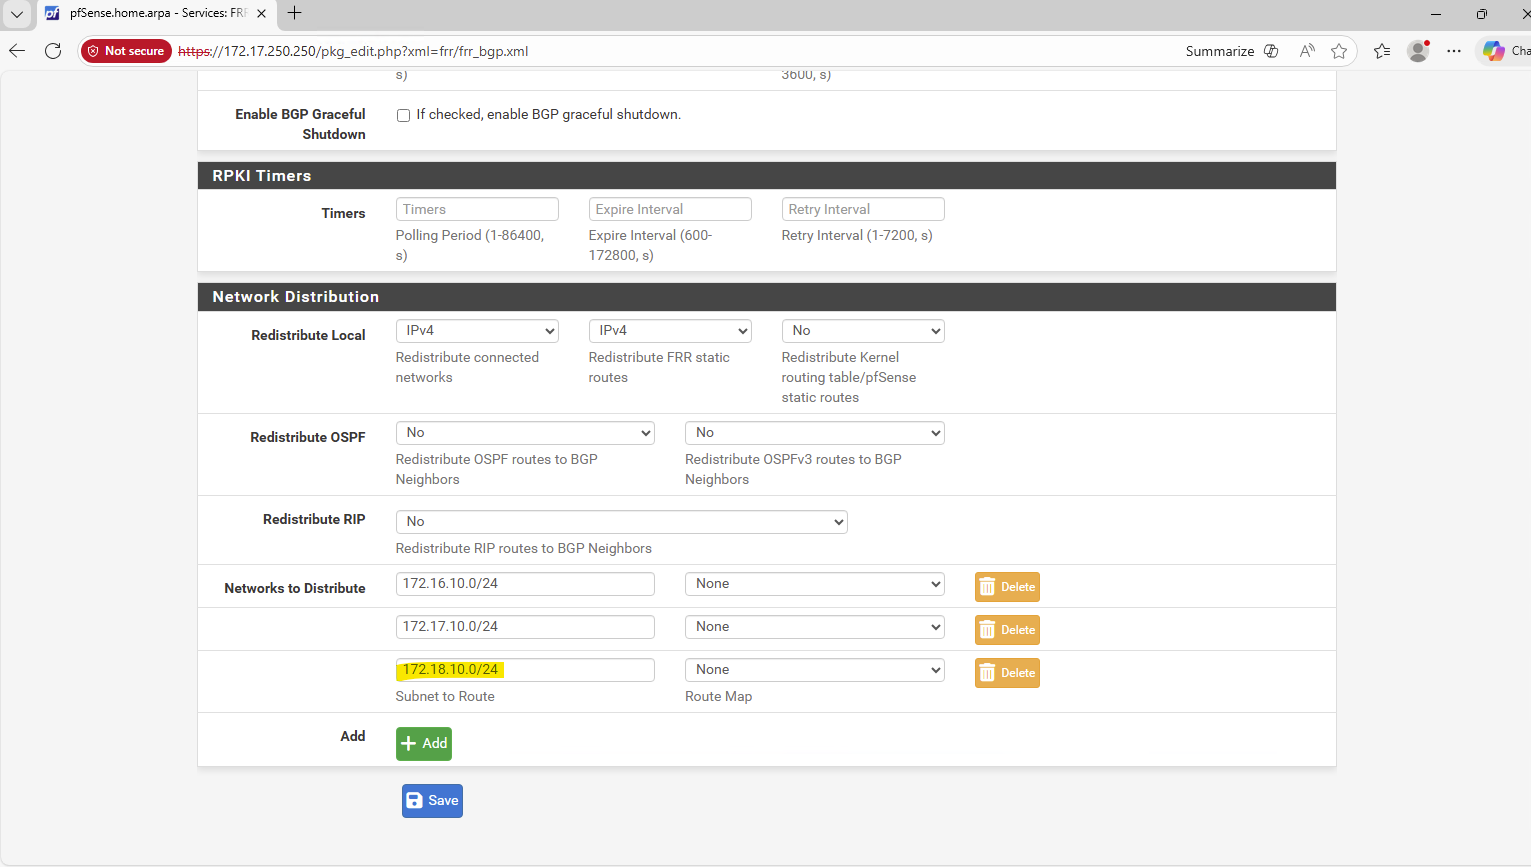Image resolution: width=1531 pixels, height=867 pixels.
Task: Delete the 172.18.10.0/24 network entry
Action: click(1007, 673)
